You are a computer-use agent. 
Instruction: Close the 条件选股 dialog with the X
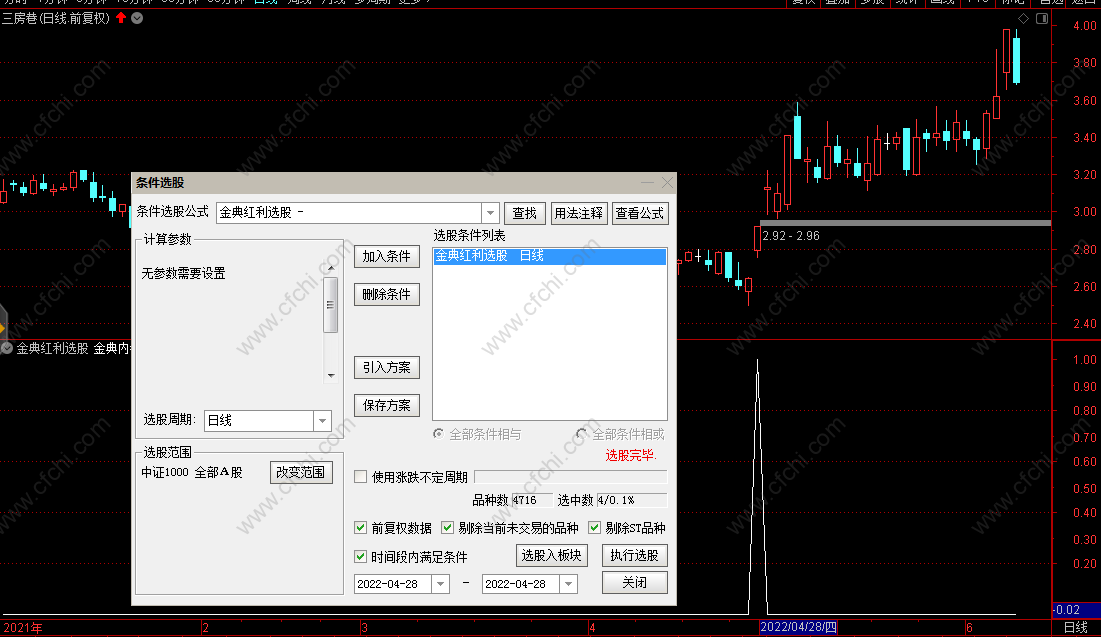pyautogui.click(x=667, y=183)
